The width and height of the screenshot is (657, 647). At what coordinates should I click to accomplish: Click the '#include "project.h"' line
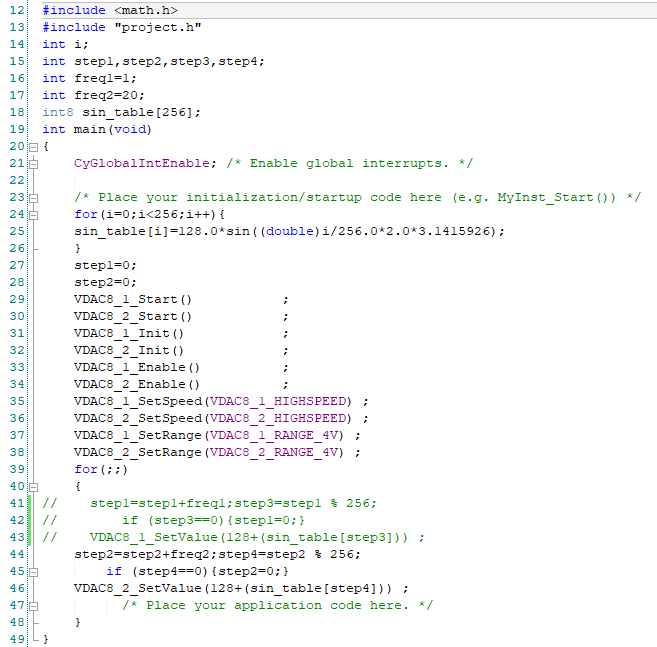(x=122, y=27)
